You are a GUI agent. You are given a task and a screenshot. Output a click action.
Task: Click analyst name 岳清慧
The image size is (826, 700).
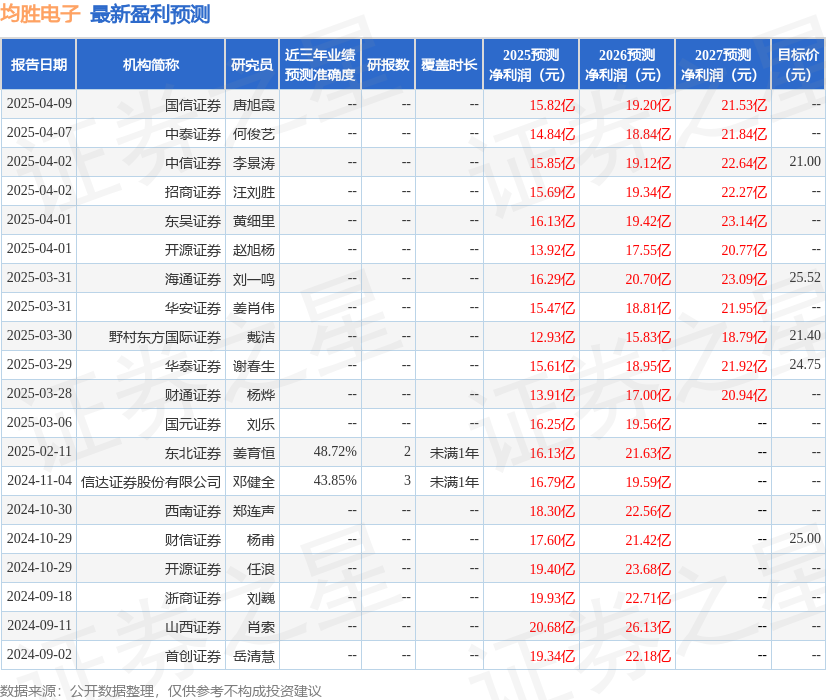[x=254, y=656]
